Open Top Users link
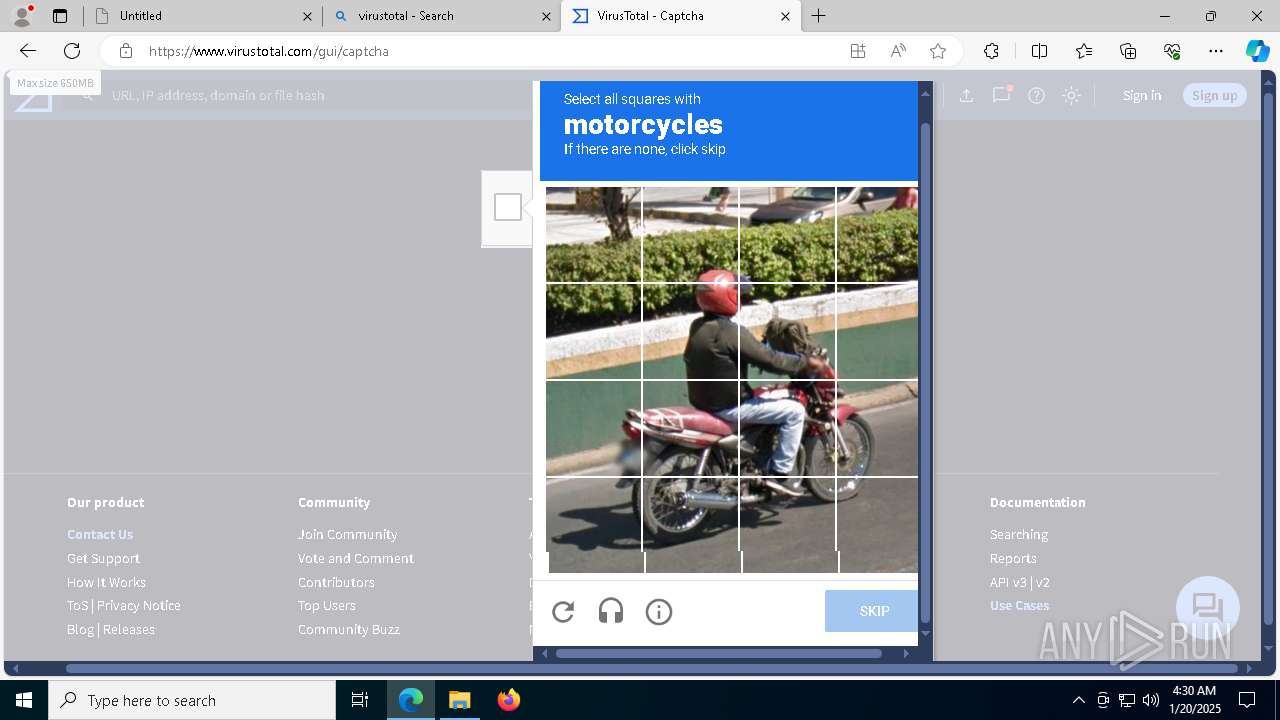 click(326, 606)
